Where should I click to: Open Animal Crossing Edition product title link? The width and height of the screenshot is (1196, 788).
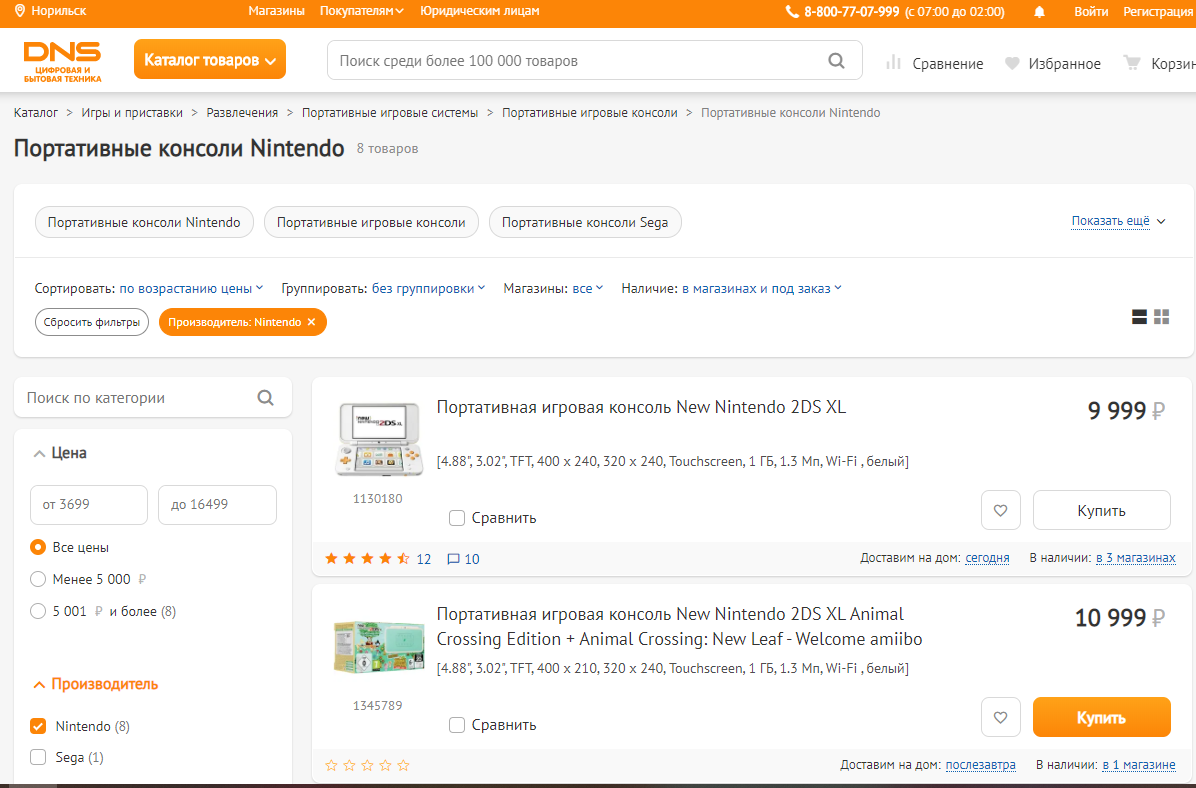(680, 626)
